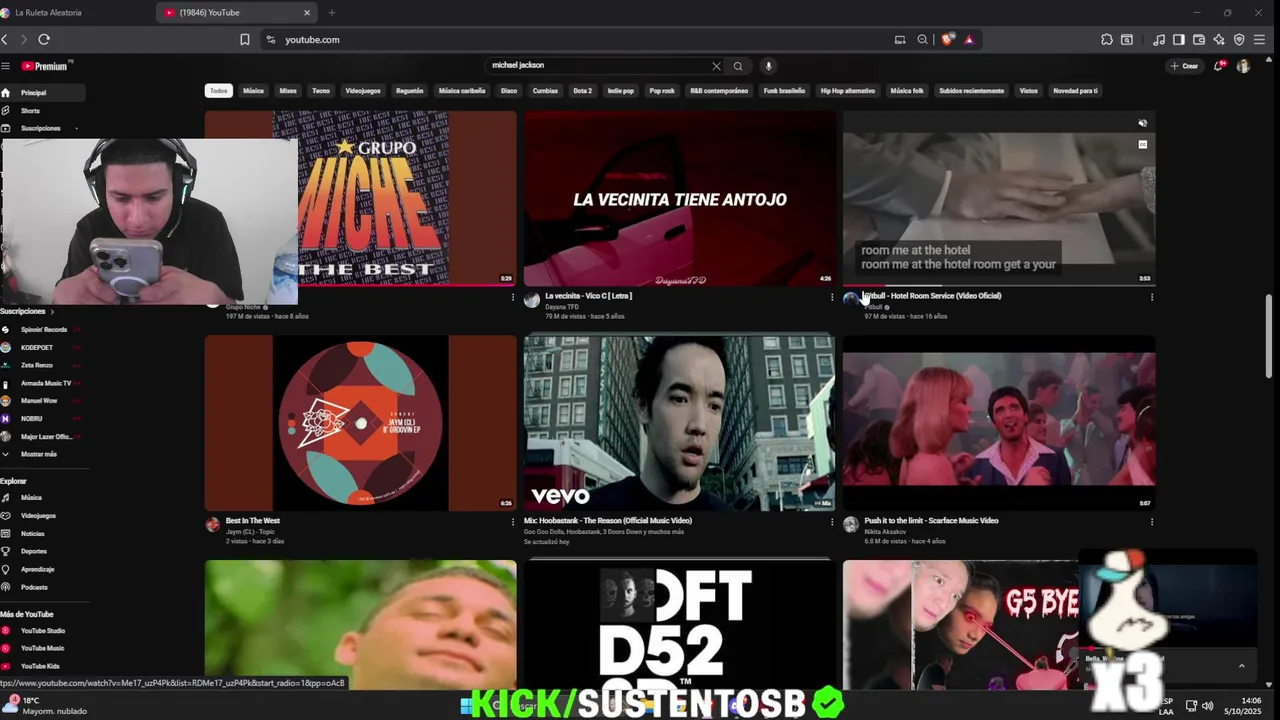This screenshot has height=720, width=1280.
Task: Start voice search with the microphone
Action: coord(768,66)
